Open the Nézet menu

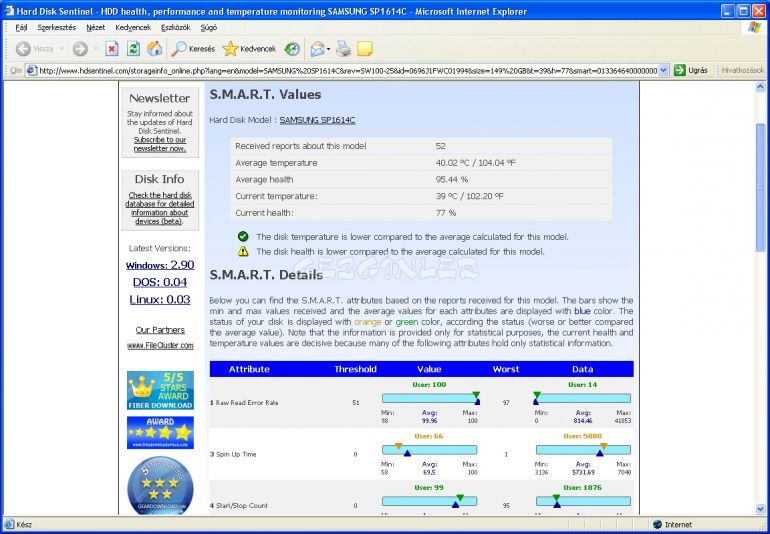(x=95, y=28)
